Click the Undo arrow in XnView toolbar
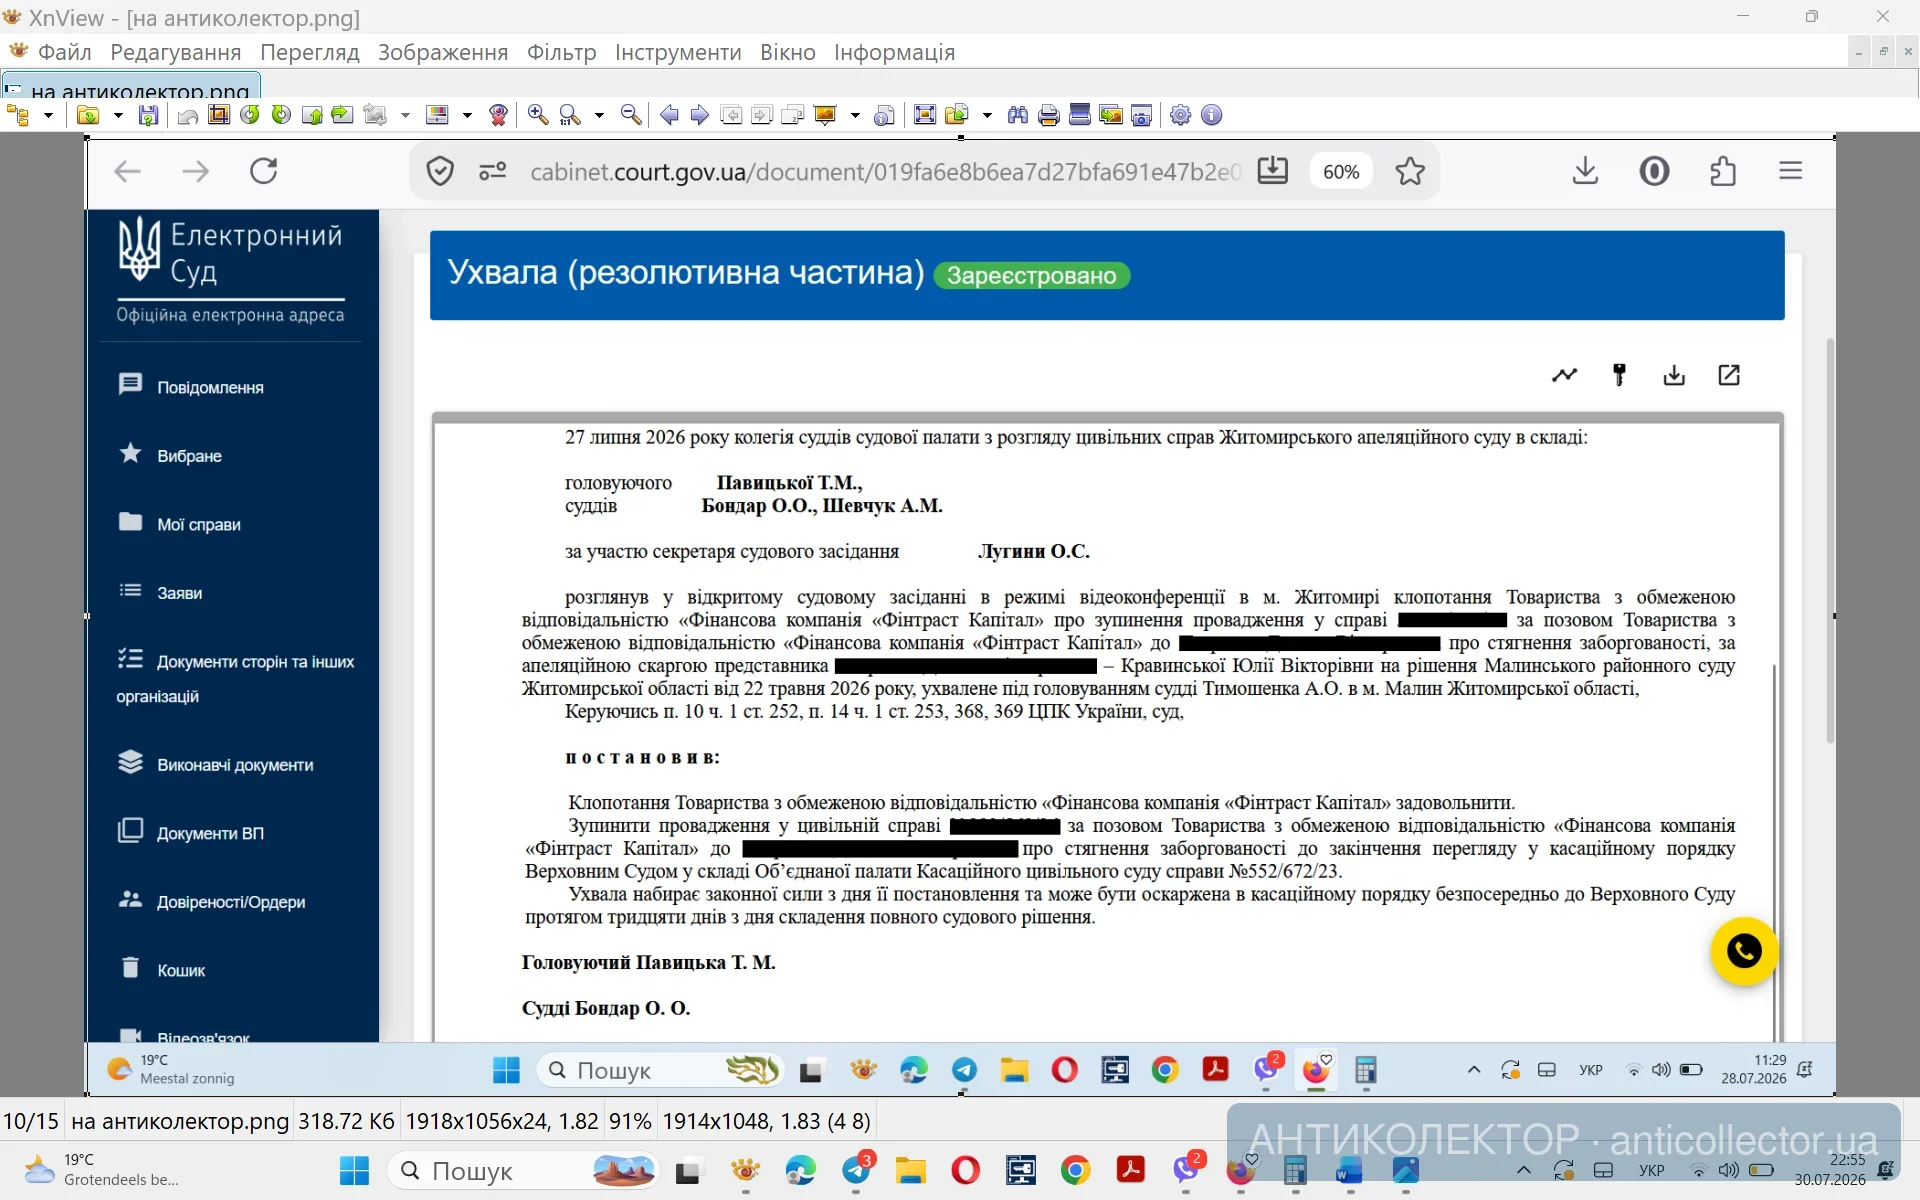The height and width of the screenshot is (1200, 1920). click(x=187, y=116)
